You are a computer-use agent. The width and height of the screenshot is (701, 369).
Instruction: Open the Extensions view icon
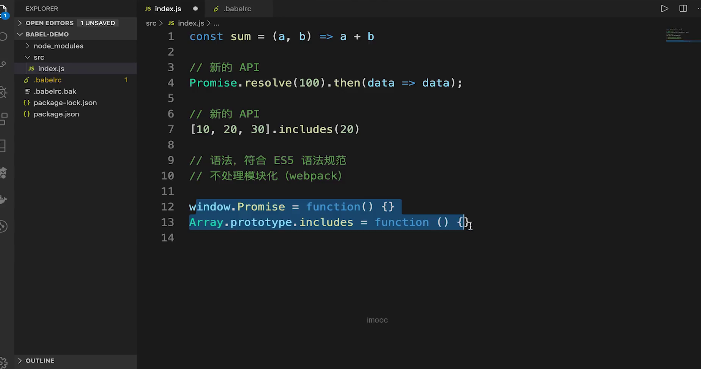4,119
